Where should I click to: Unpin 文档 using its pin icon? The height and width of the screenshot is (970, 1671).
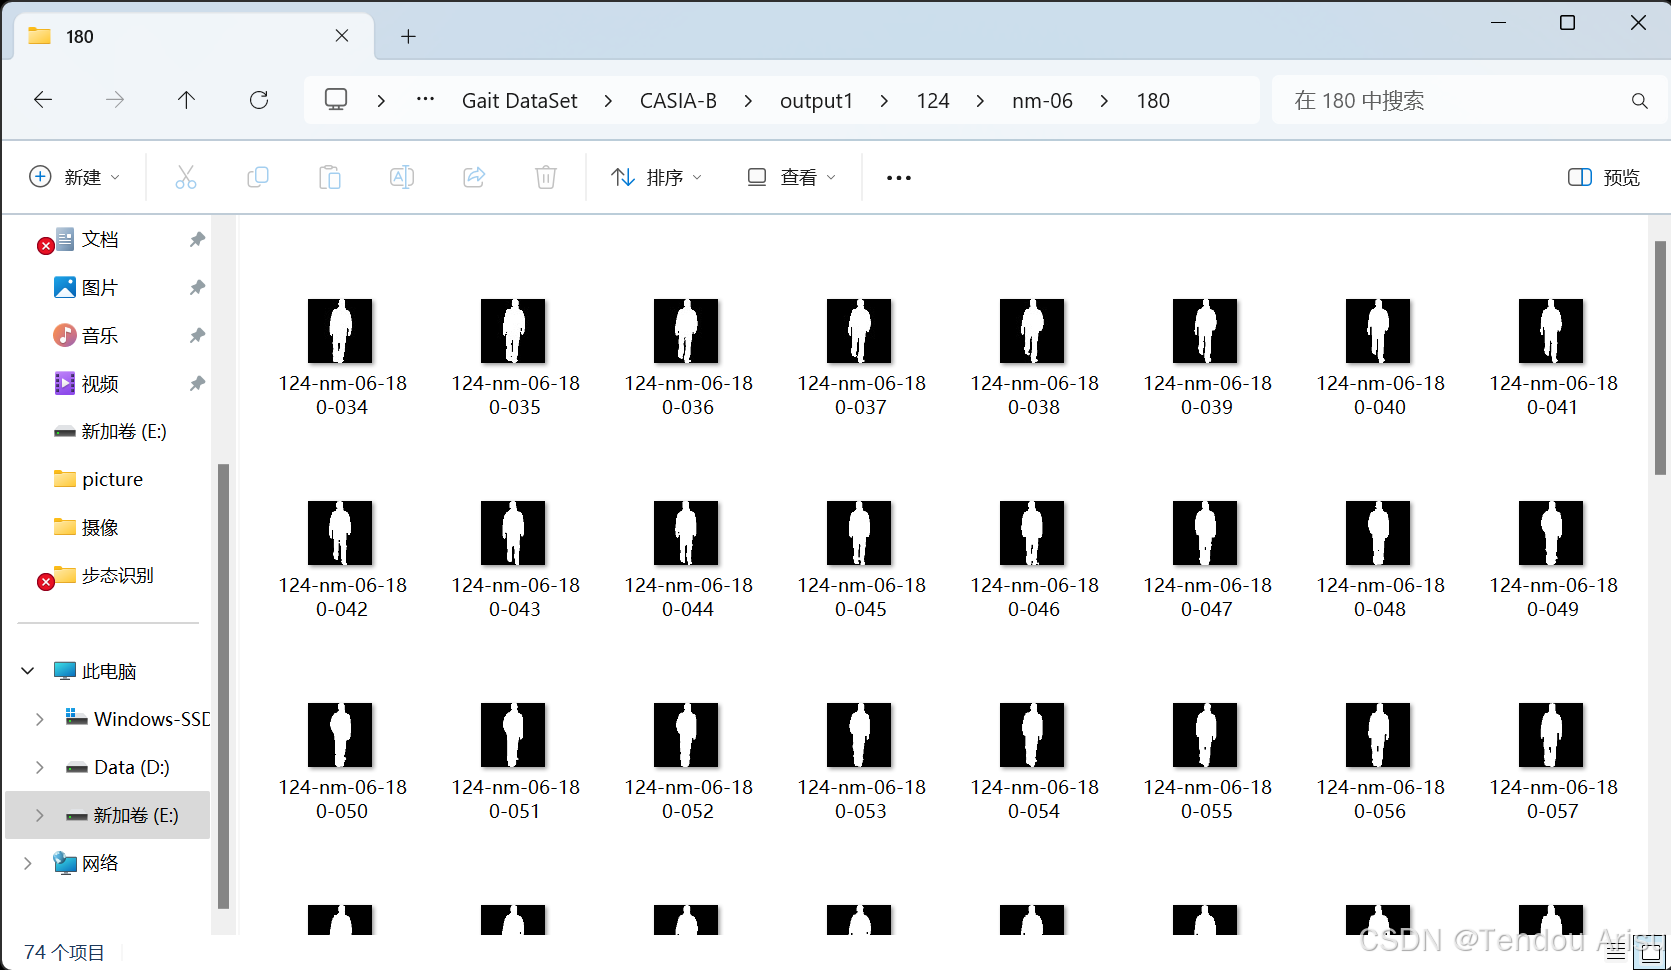197,239
